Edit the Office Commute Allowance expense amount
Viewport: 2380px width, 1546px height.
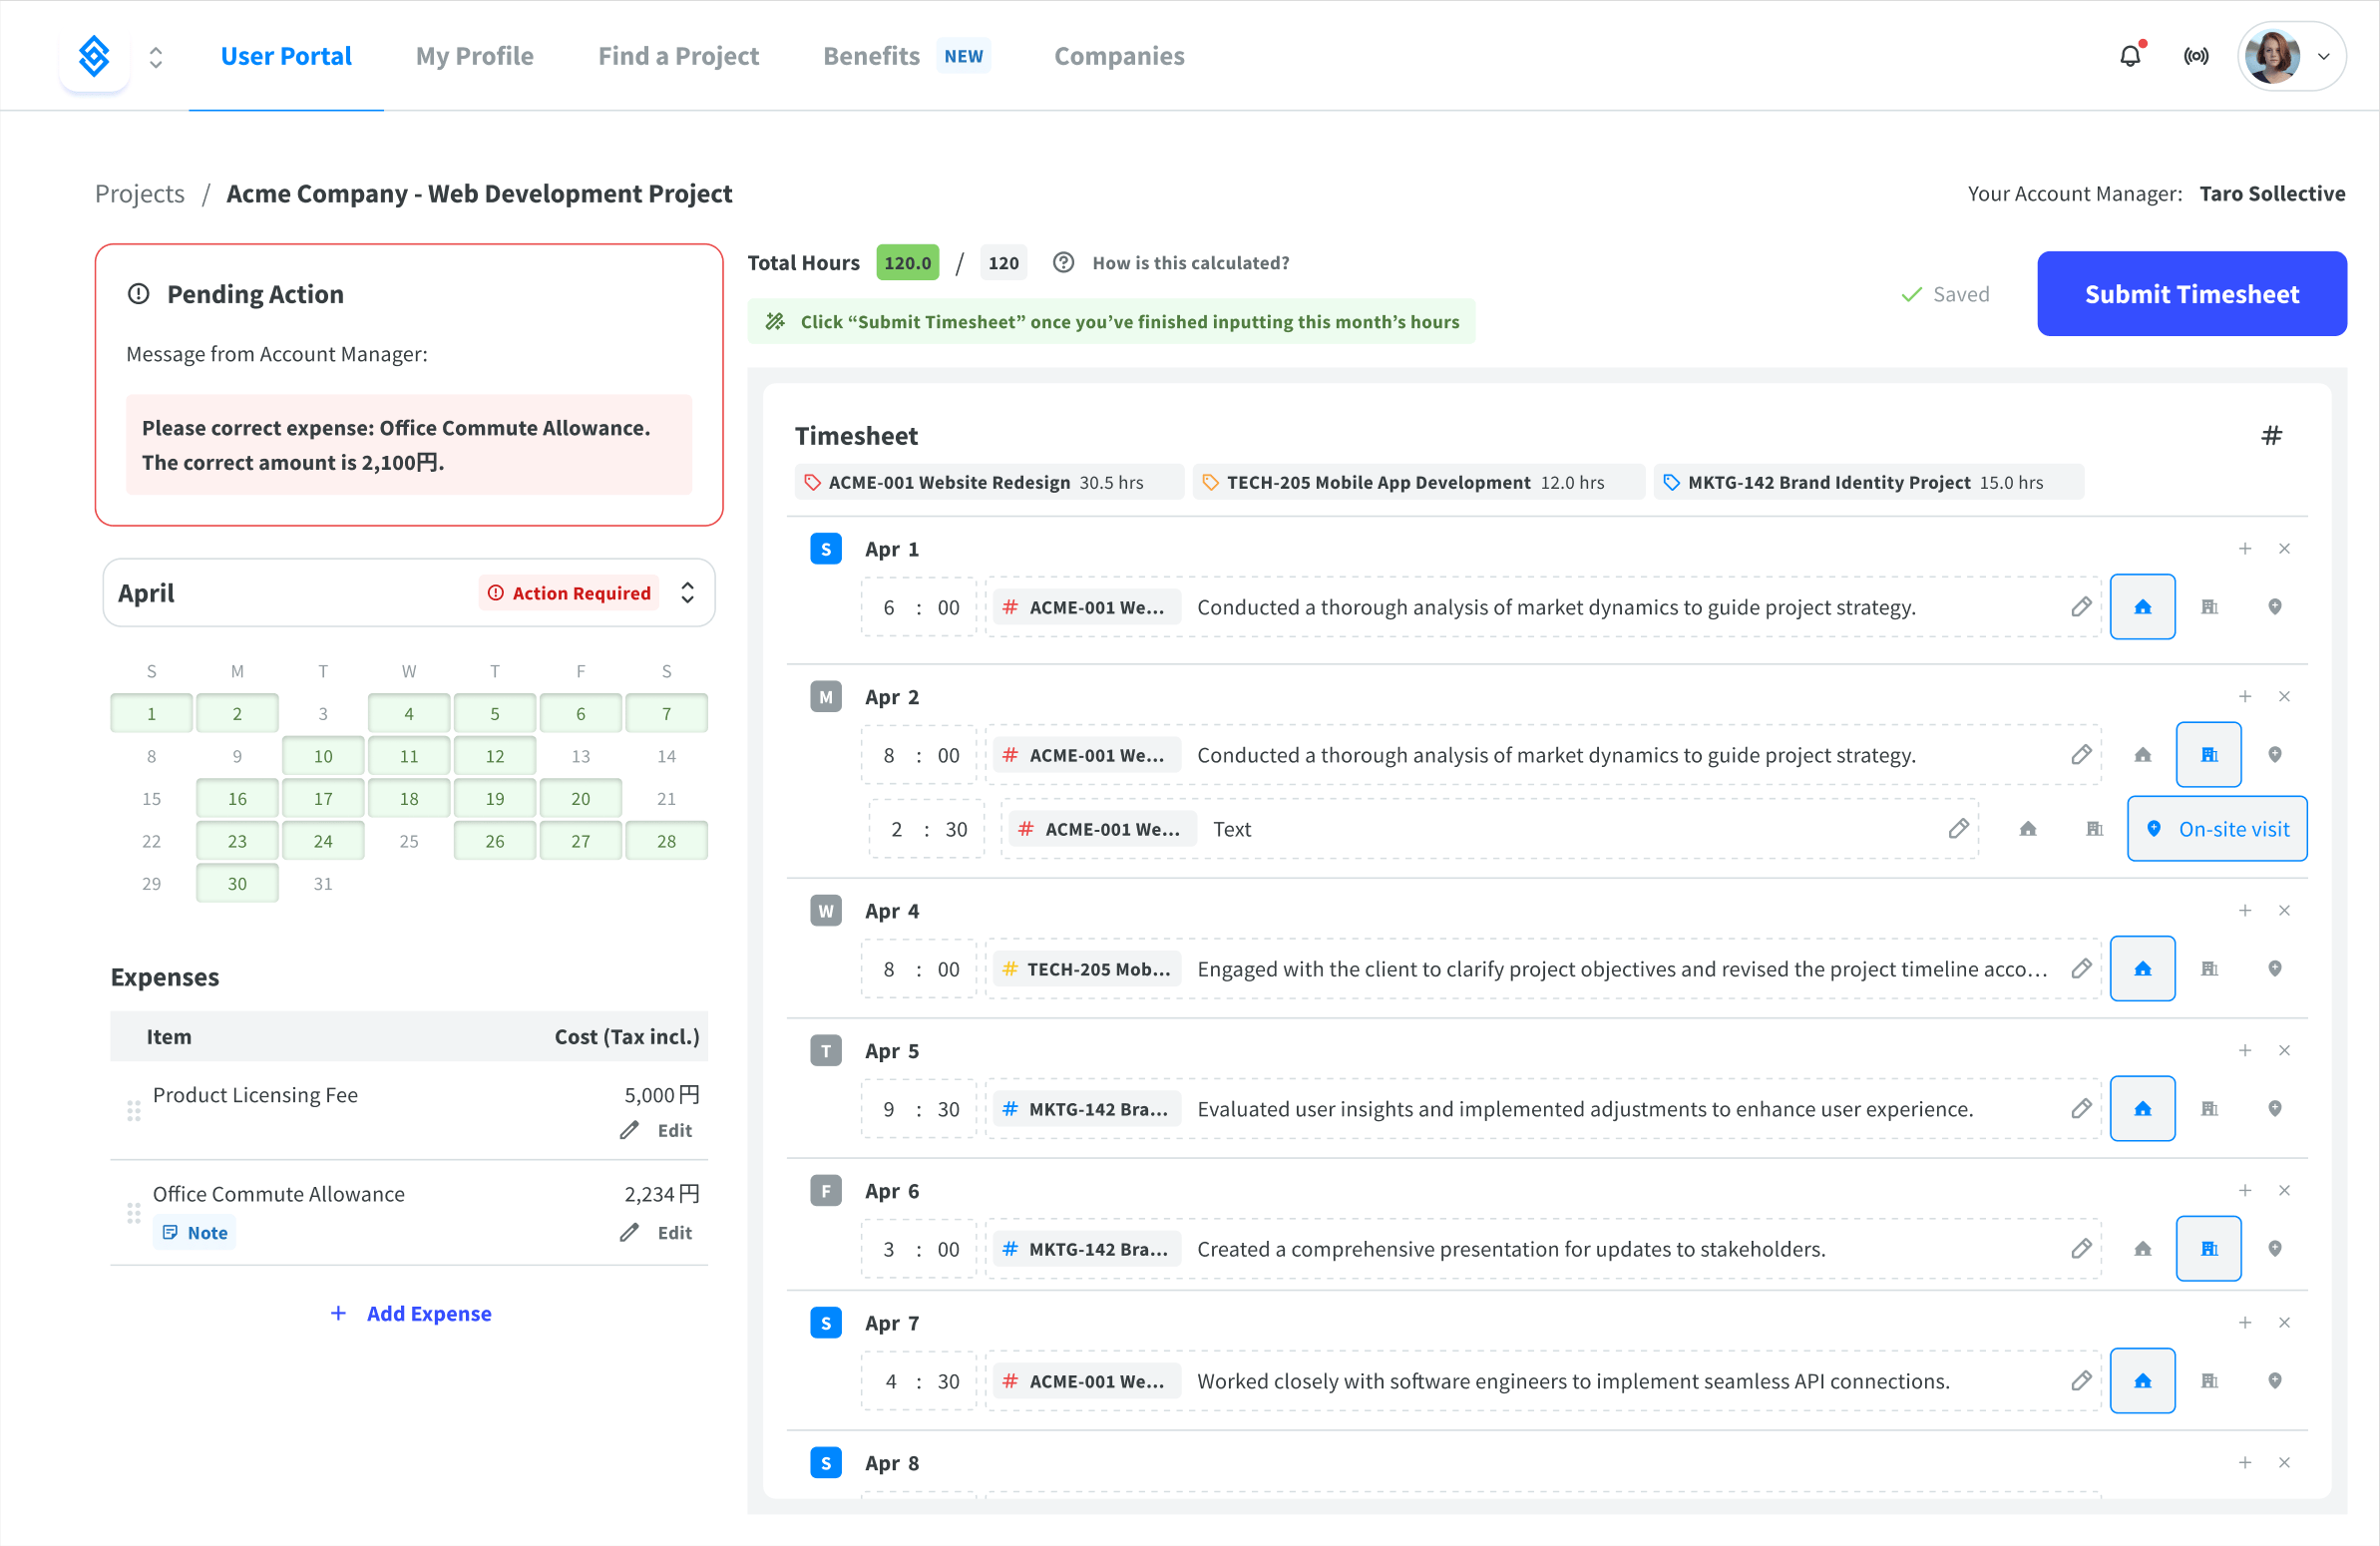click(x=658, y=1232)
